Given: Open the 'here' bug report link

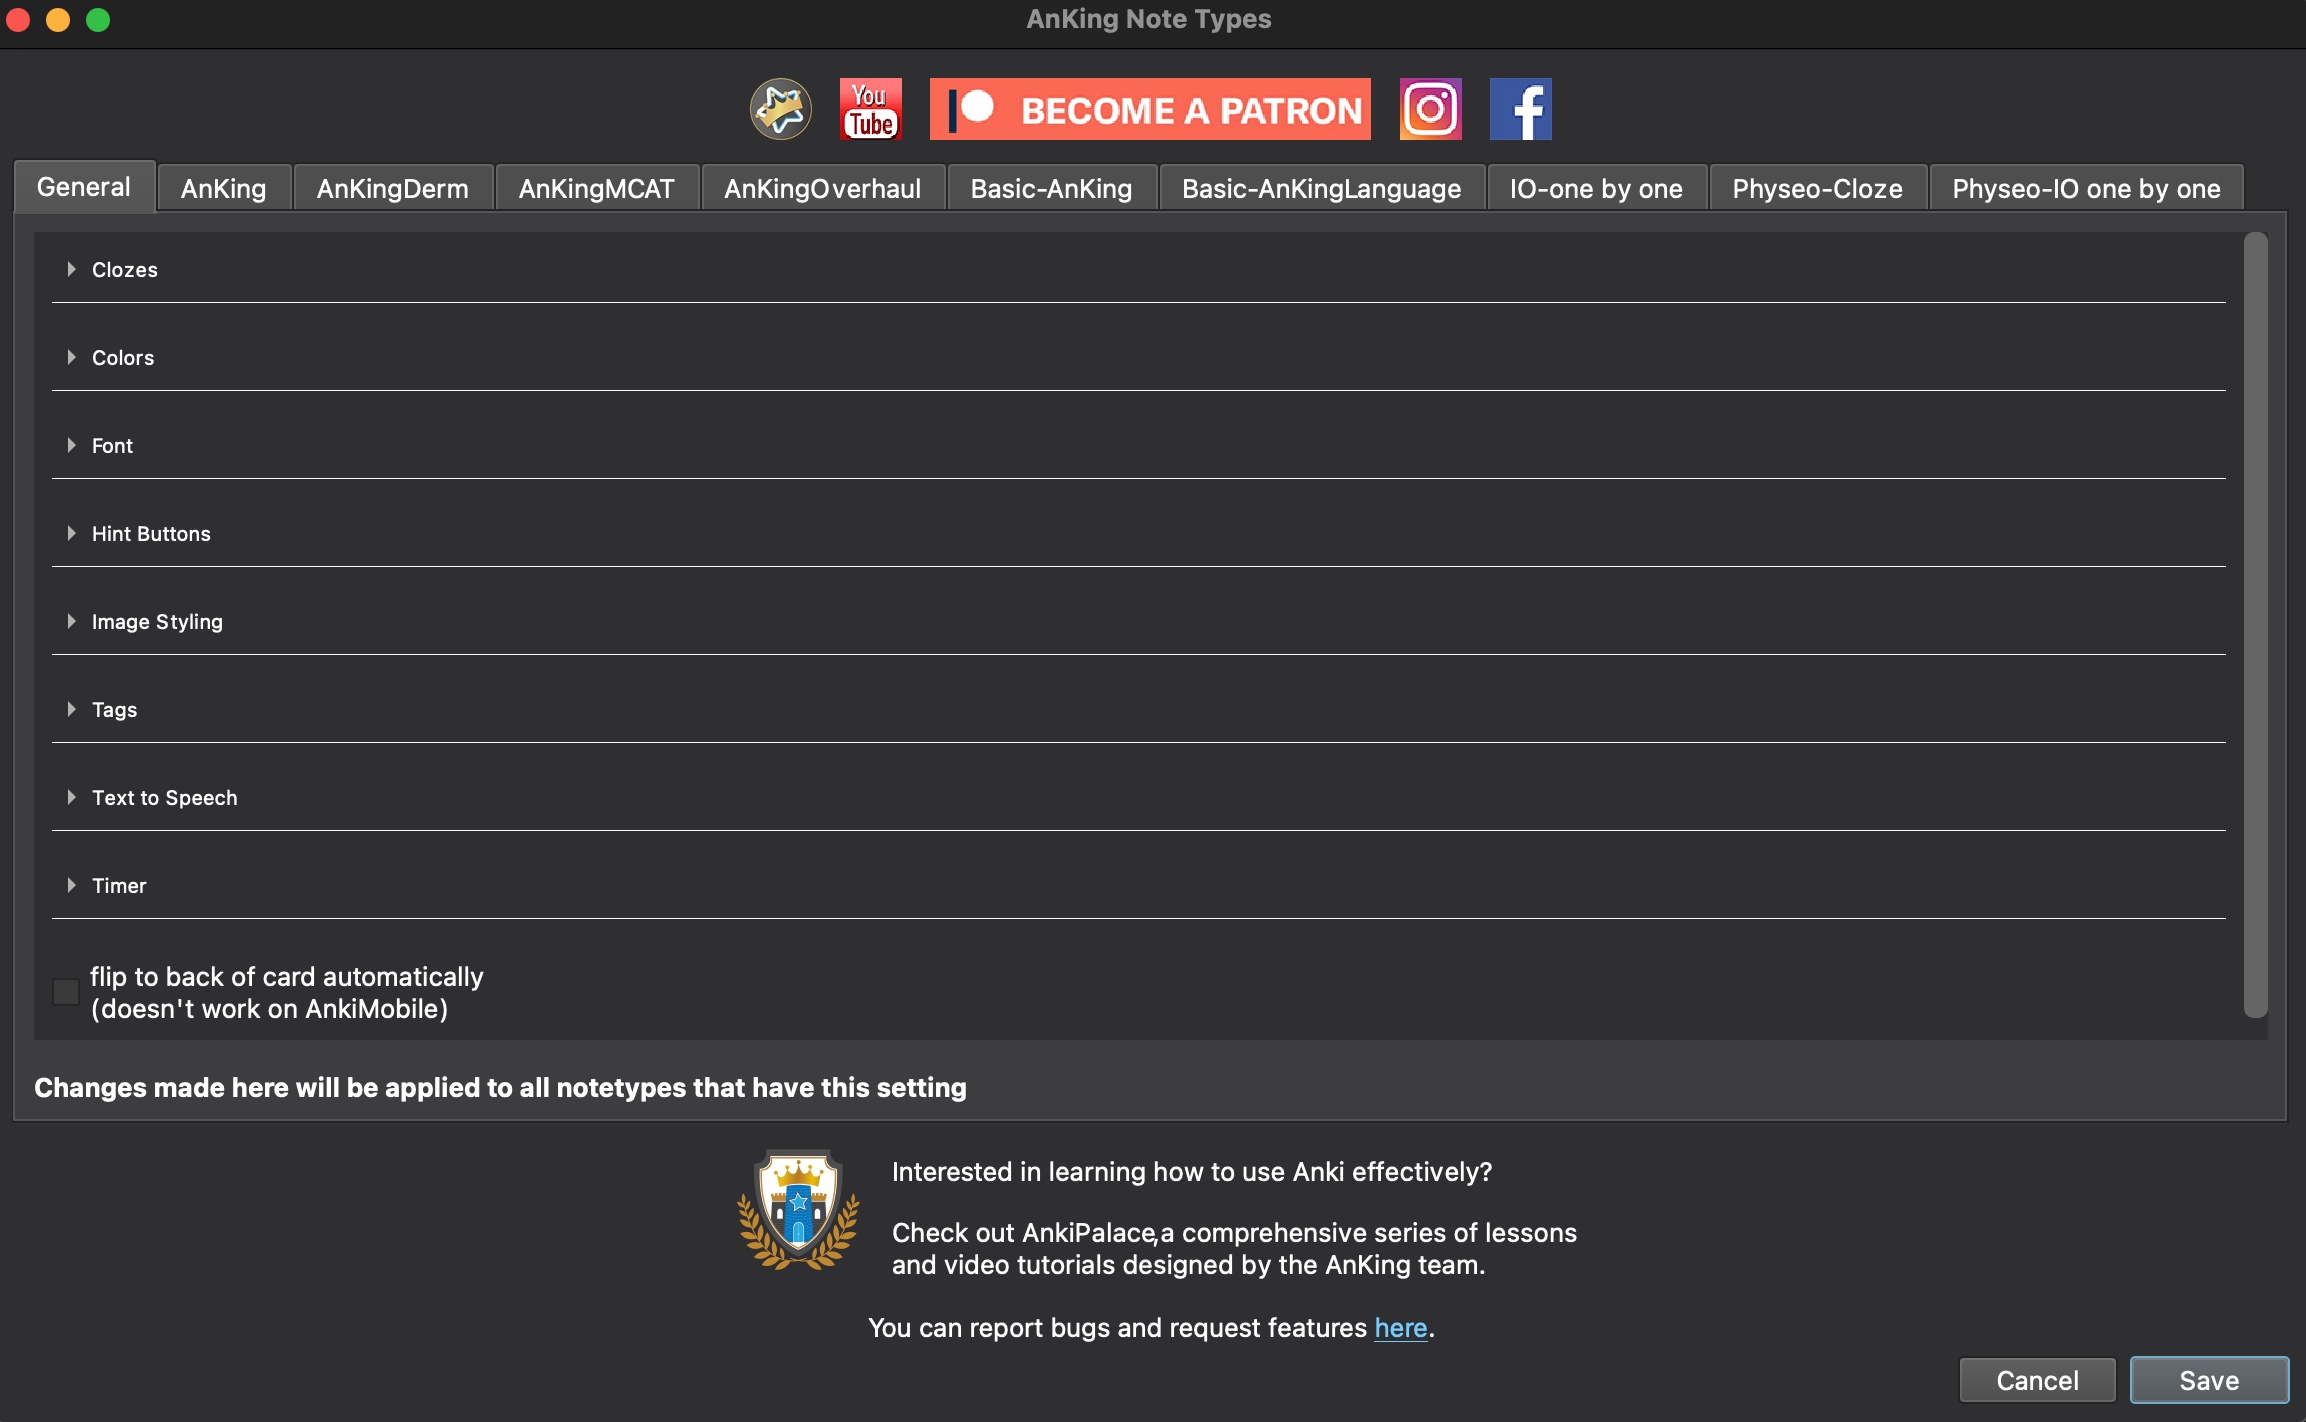Looking at the screenshot, I should 1400,1328.
